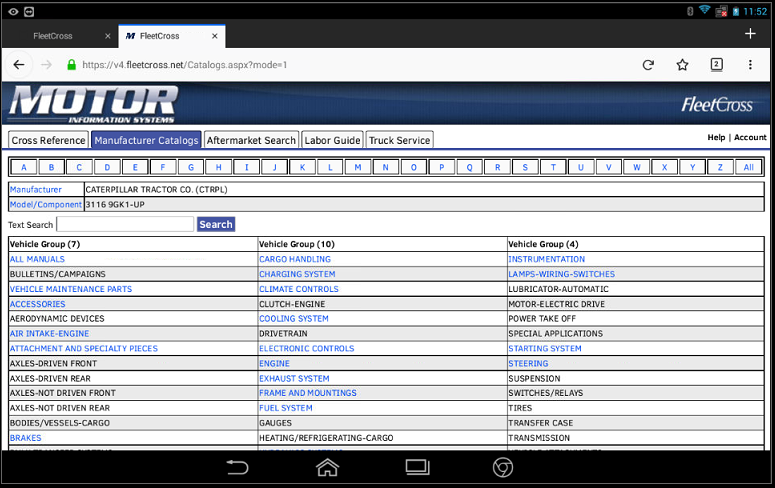Viewport: 775px width, 488px height.
Task: Go back using the browser back arrow
Action: [x=19, y=65]
